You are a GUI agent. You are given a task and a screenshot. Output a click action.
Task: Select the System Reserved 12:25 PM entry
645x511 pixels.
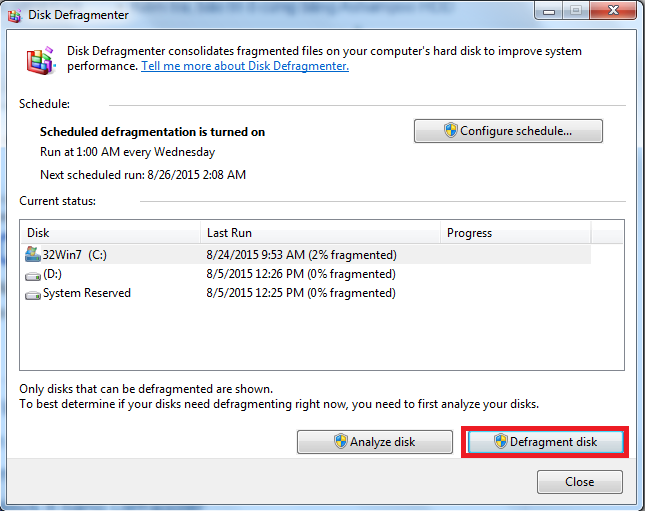(301, 294)
